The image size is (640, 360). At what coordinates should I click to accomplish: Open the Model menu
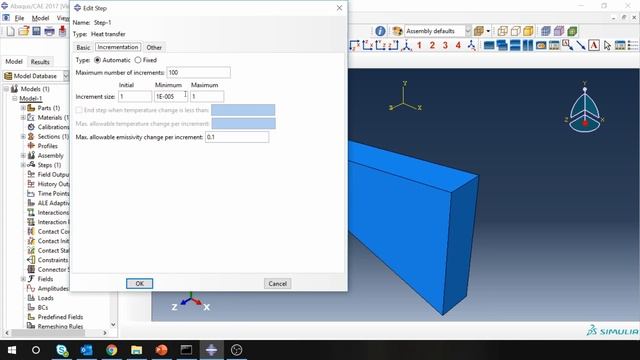pyautogui.click(x=40, y=18)
